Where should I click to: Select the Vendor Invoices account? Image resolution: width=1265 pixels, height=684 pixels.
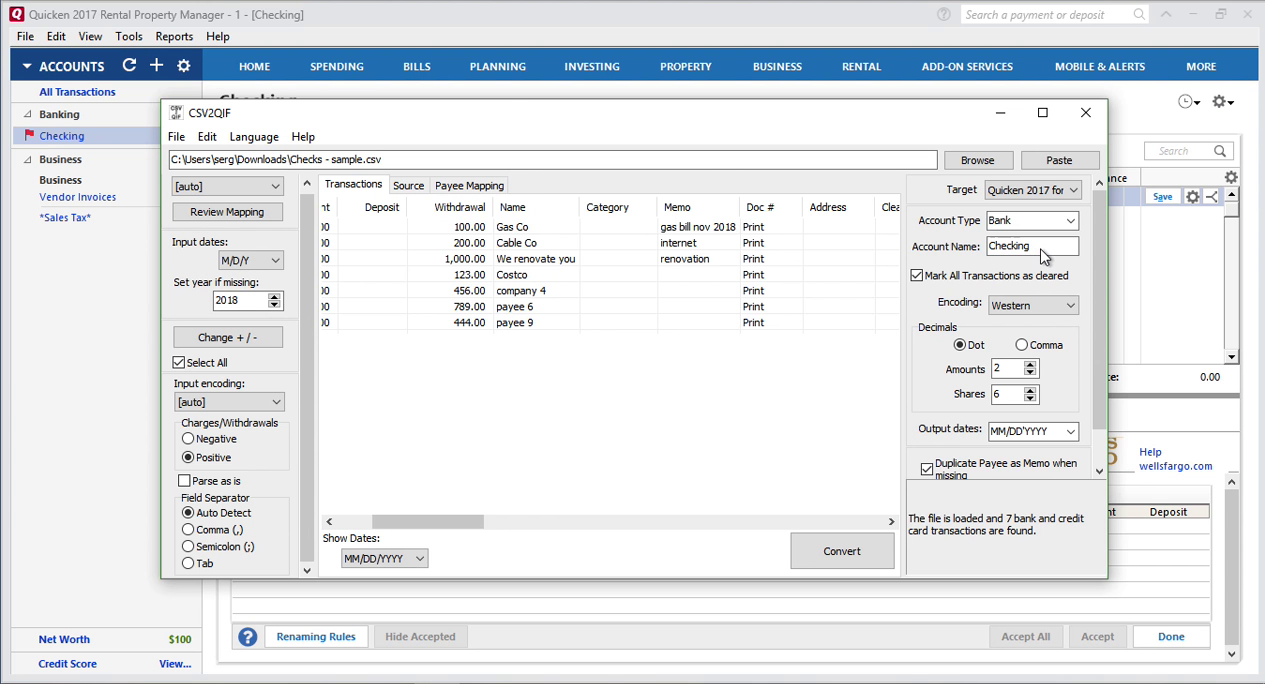pos(78,197)
